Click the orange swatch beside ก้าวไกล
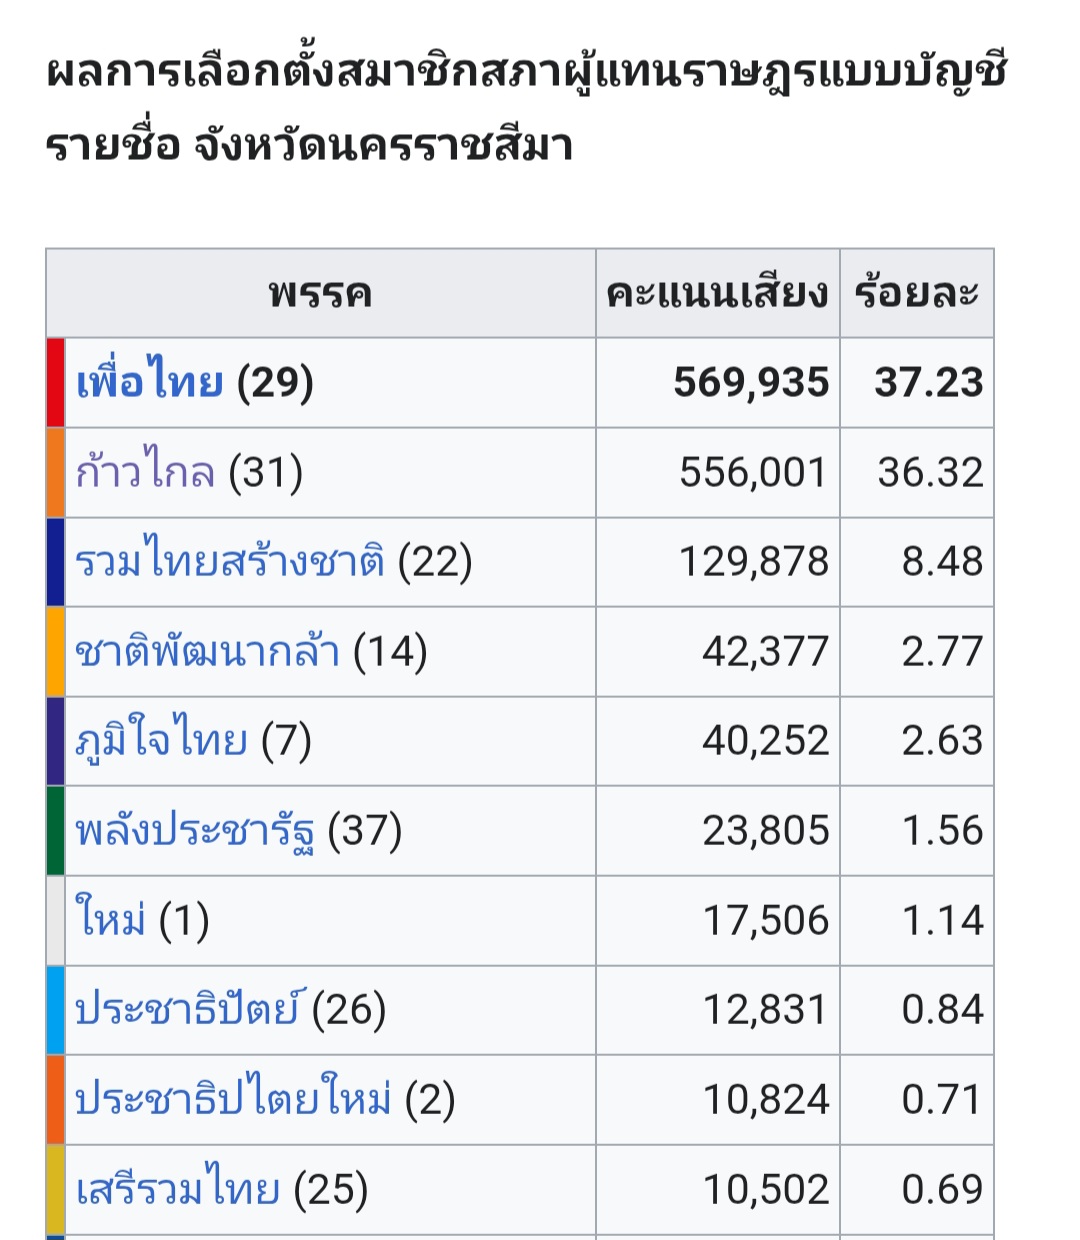The height and width of the screenshot is (1240, 1080). [x=56, y=472]
